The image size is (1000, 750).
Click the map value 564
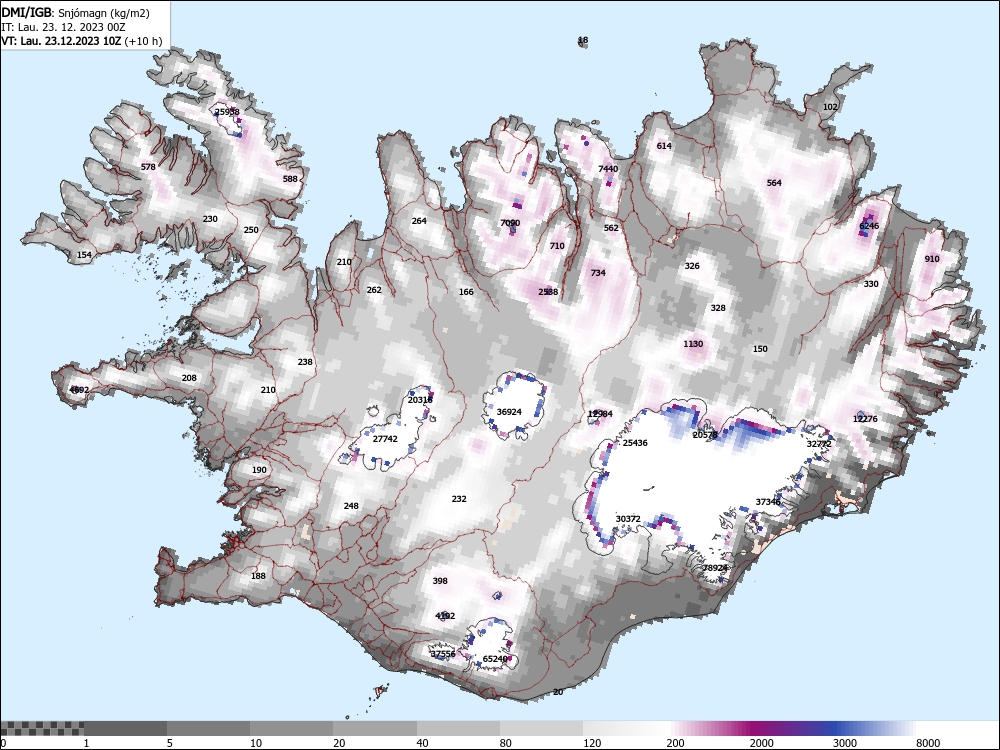[774, 183]
